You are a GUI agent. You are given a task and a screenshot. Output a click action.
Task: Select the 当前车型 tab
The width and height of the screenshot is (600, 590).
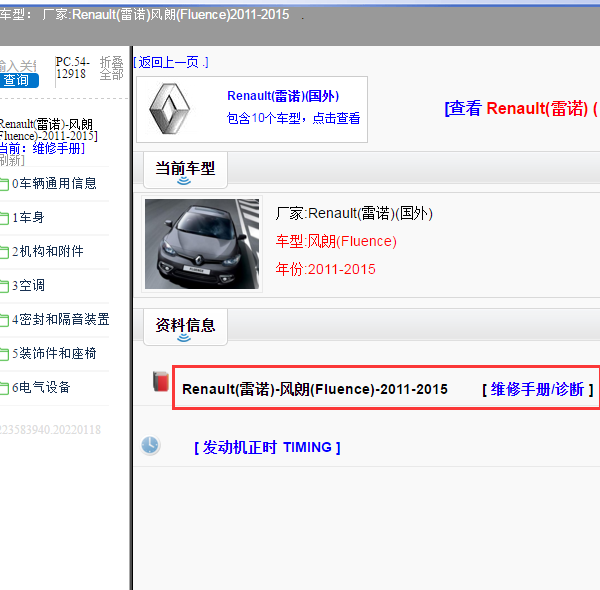coord(185,169)
